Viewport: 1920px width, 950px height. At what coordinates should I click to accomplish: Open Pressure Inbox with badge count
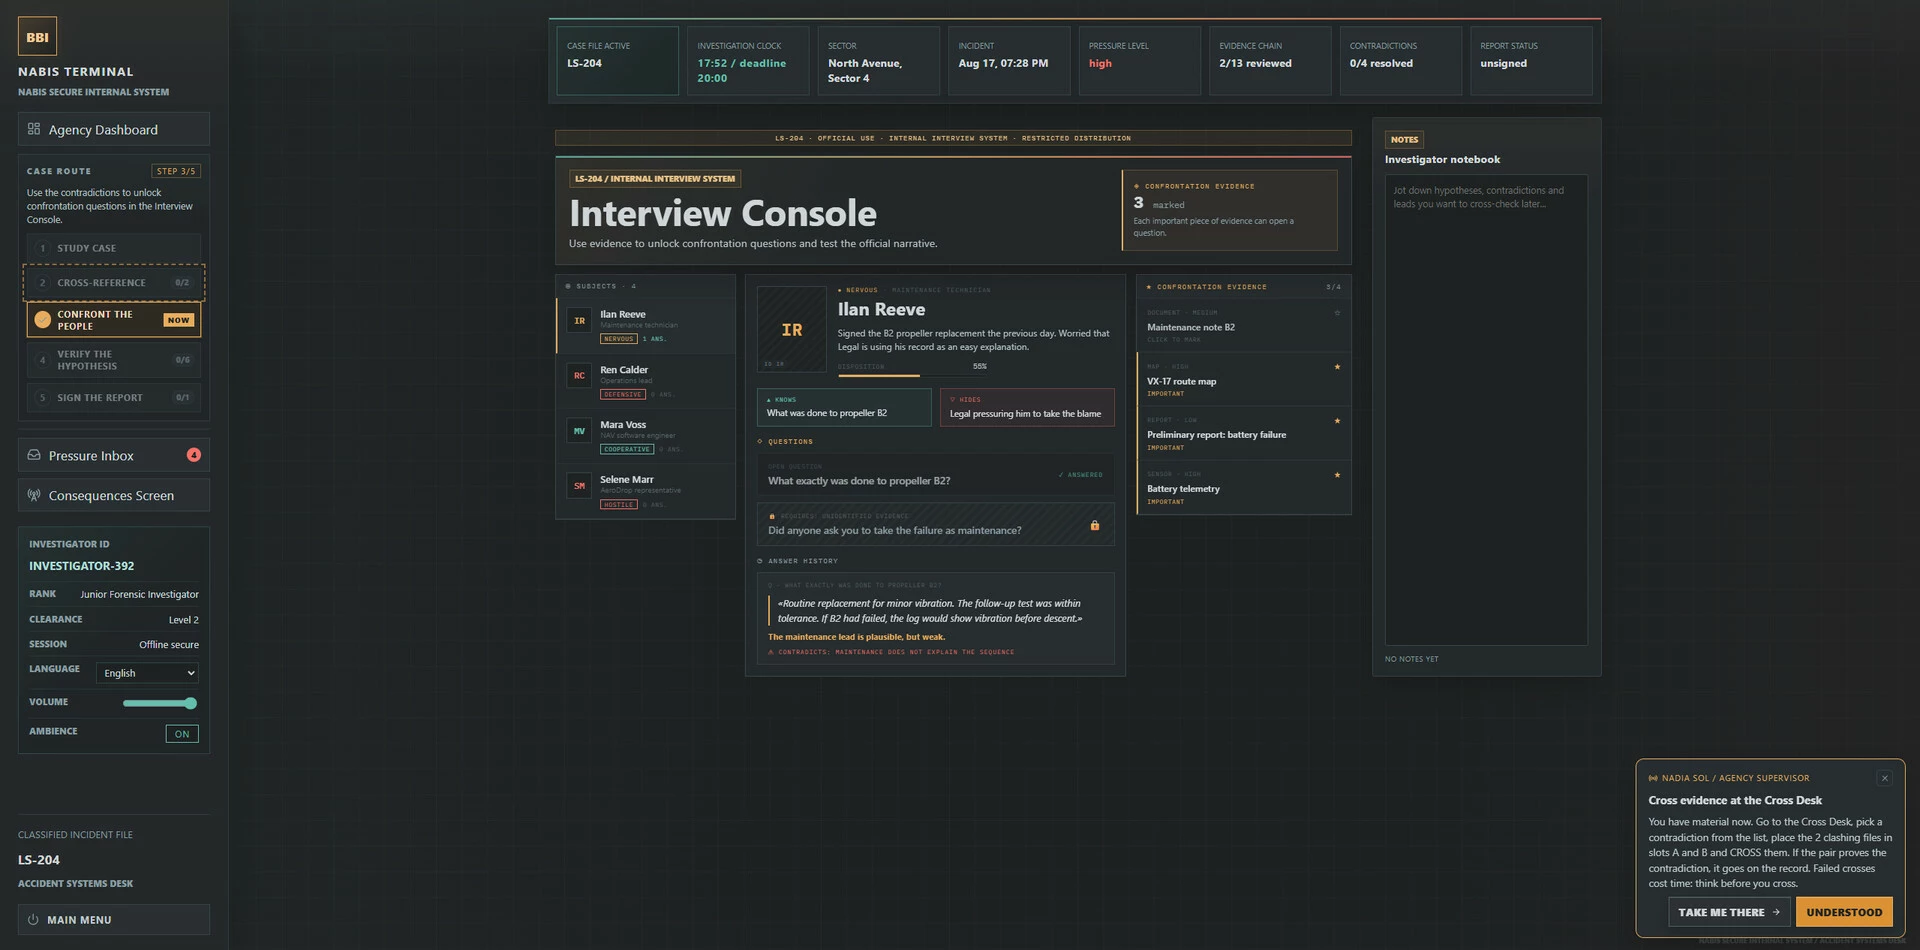(x=114, y=455)
